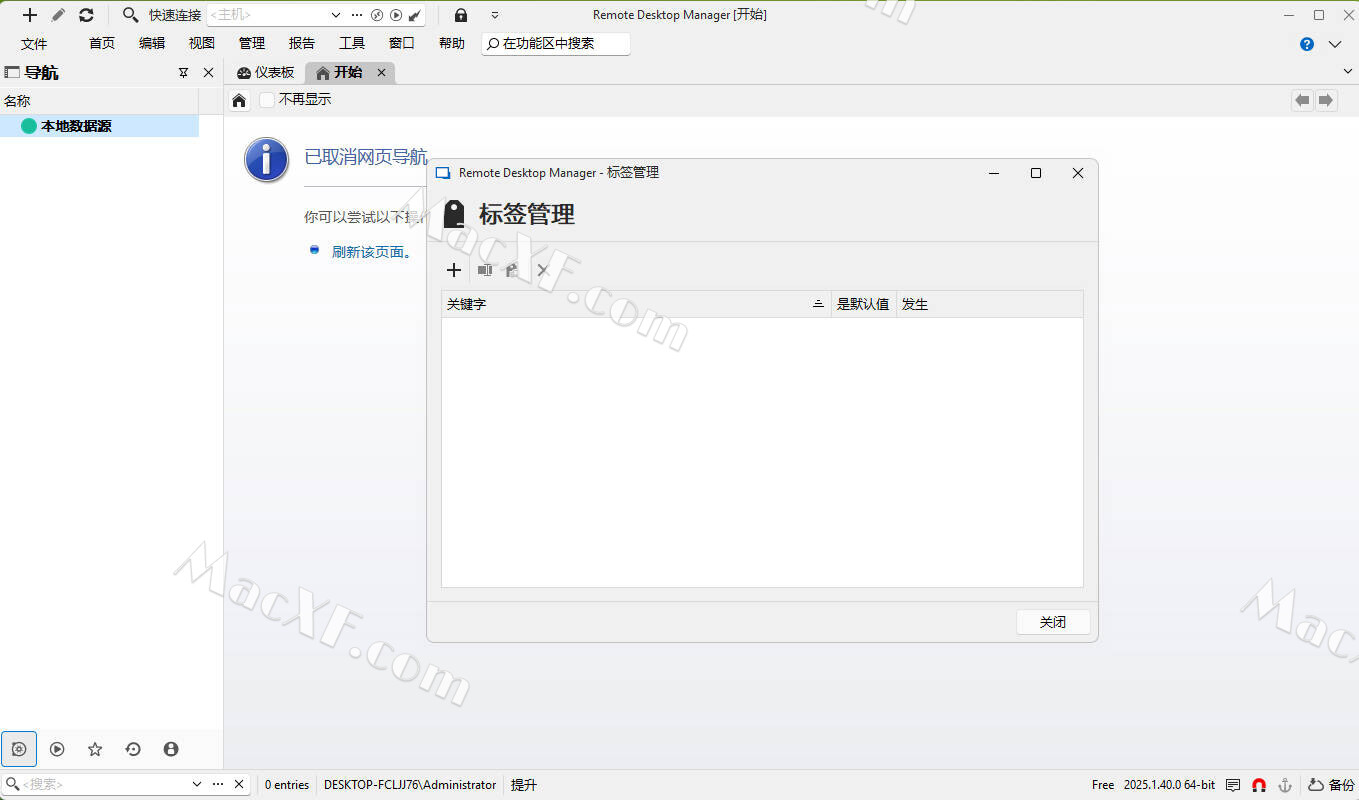Show favorites with the star icon
This screenshot has width=1359, height=800.
pos(95,749)
